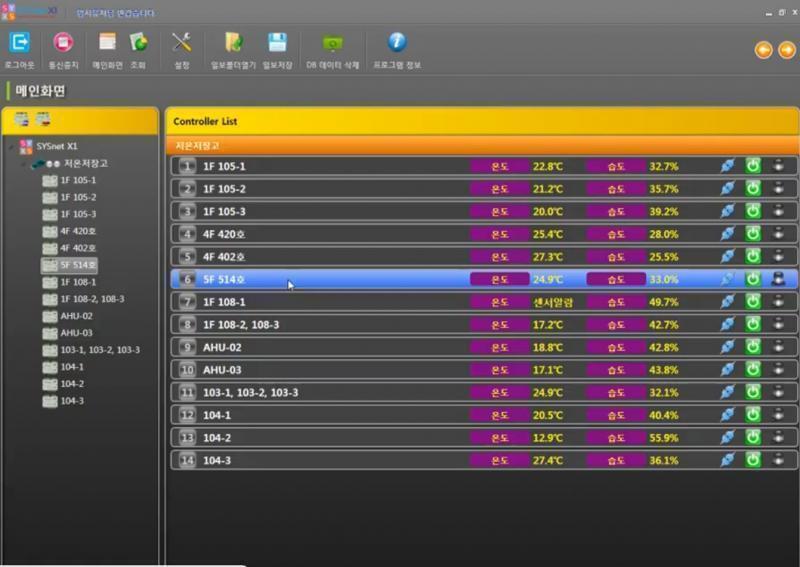The image size is (800, 567).
Task: Click the 온도 label in 104-1 row
Action: pyautogui.click(x=499, y=415)
